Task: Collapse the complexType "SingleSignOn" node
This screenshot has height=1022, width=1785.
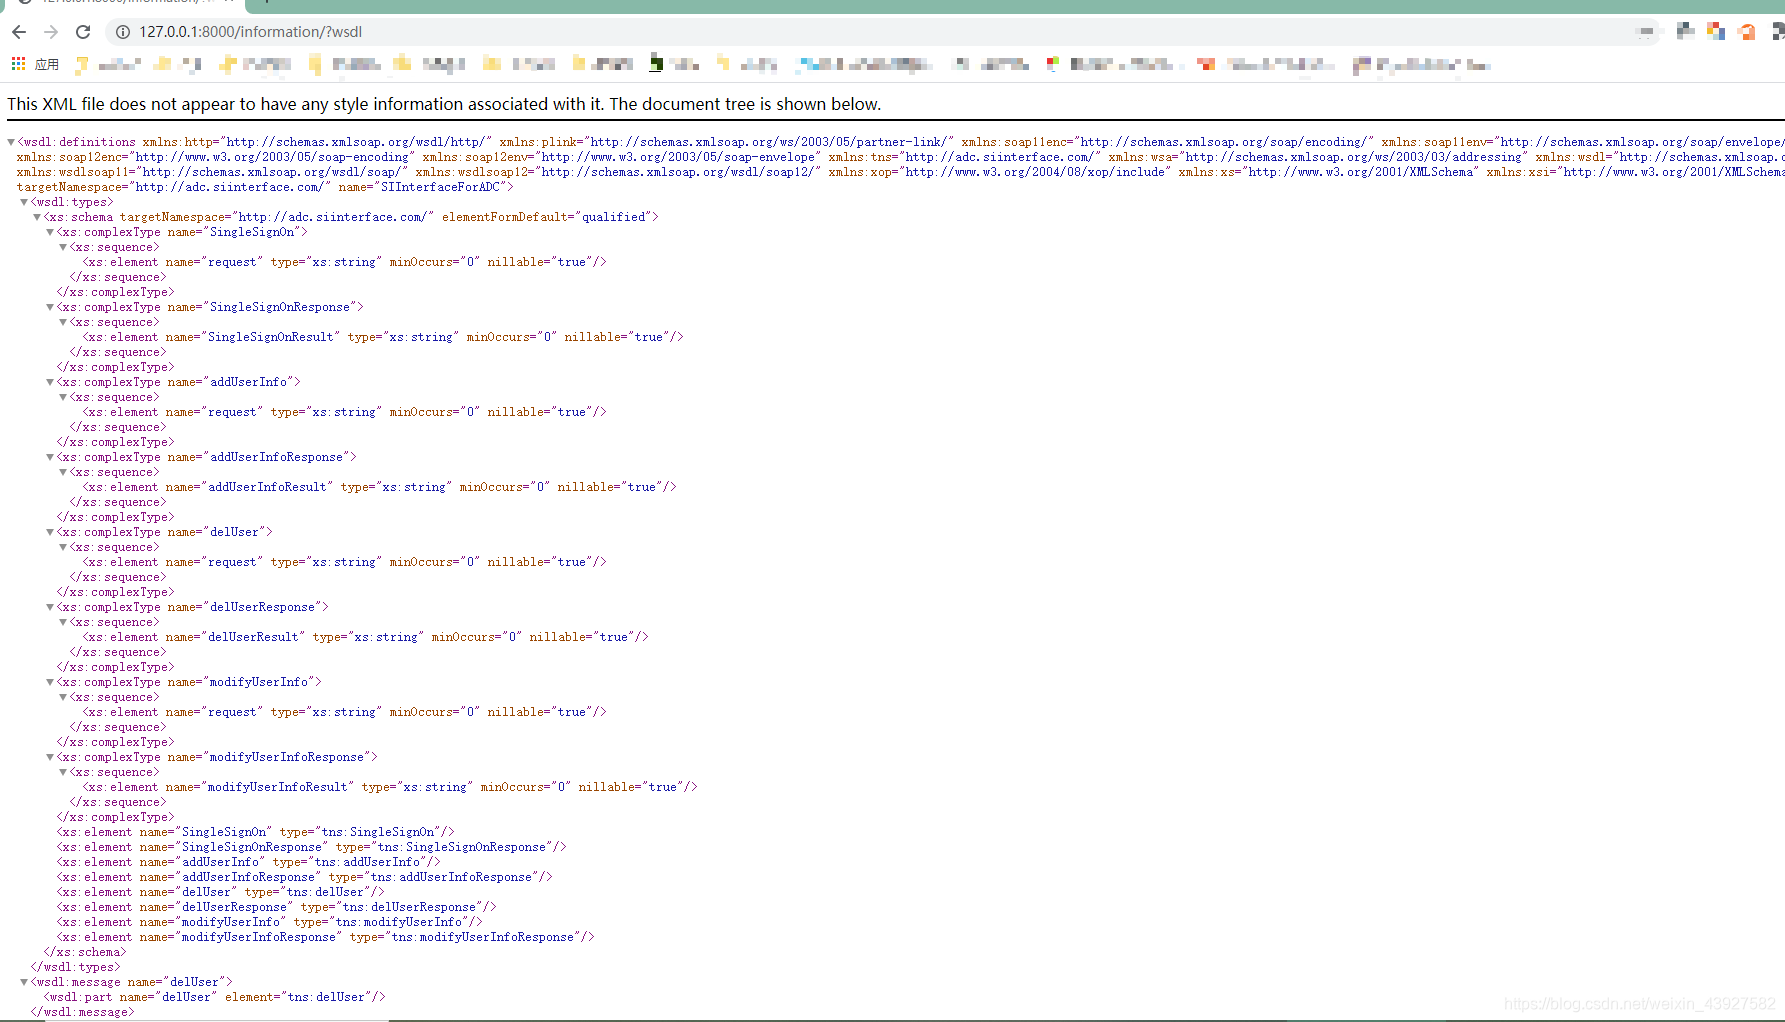Action: (50, 232)
